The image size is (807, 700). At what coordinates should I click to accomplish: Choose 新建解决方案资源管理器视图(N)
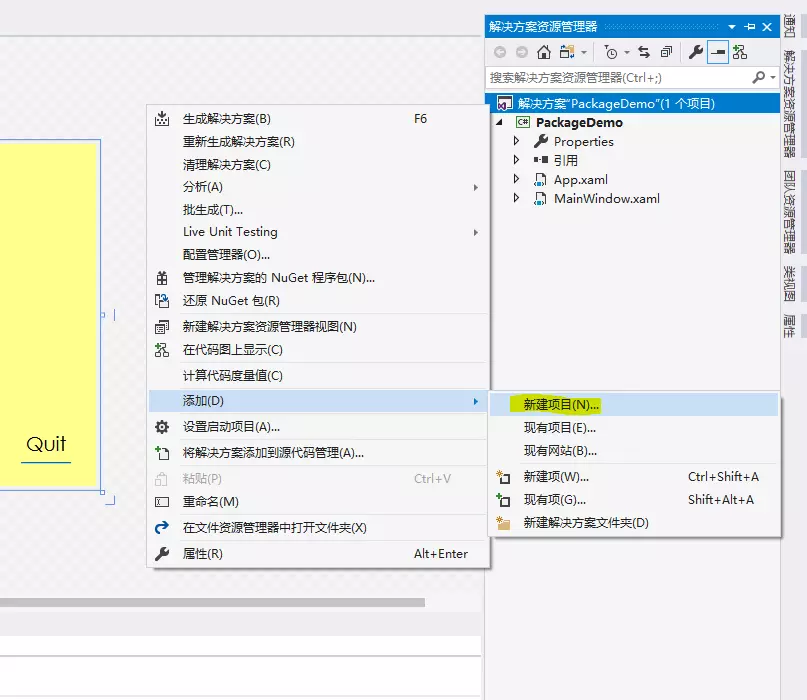(x=318, y=327)
